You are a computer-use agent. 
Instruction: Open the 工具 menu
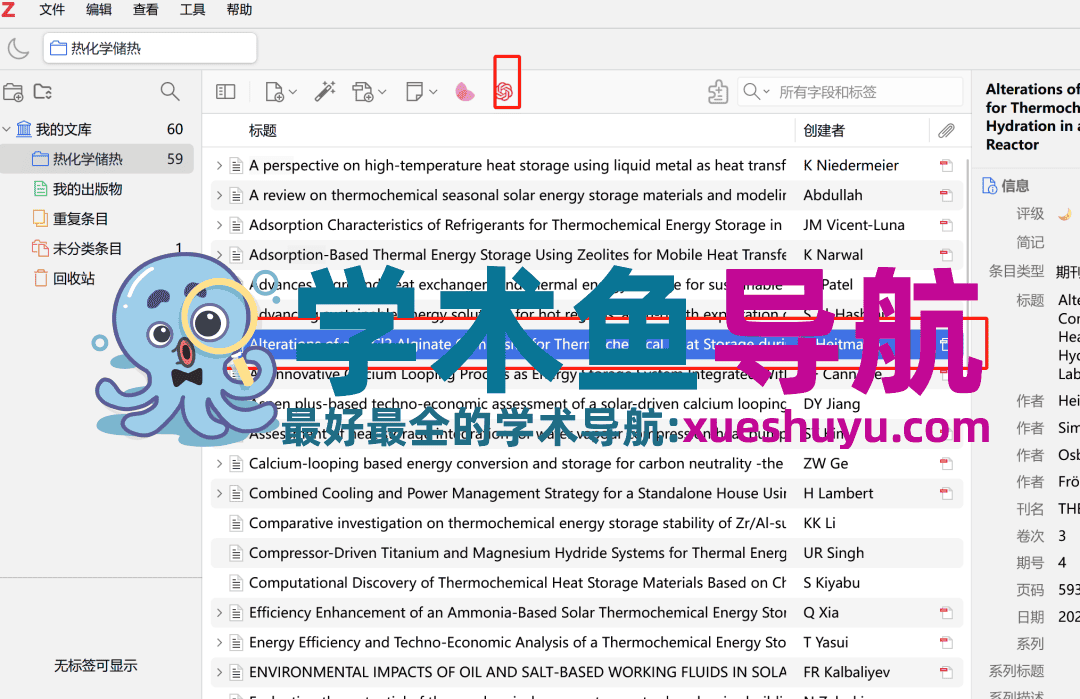(192, 10)
